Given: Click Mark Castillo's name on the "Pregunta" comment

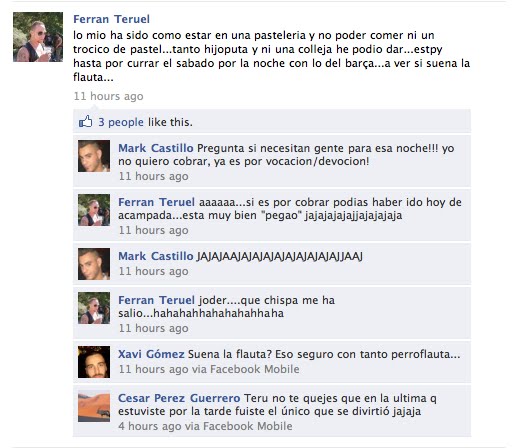Looking at the screenshot, I should [156, 148].
